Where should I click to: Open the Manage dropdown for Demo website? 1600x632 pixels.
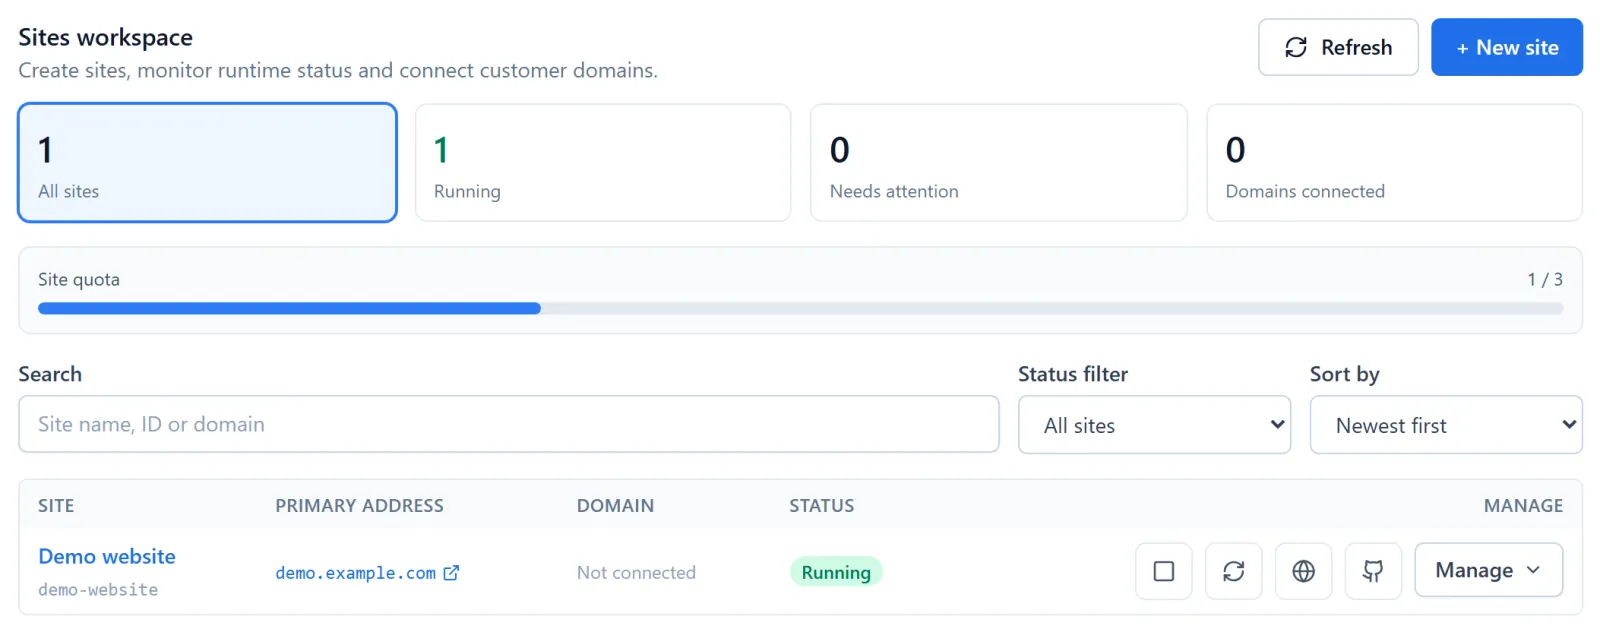pyautogui.click(x=1488, y=570)
